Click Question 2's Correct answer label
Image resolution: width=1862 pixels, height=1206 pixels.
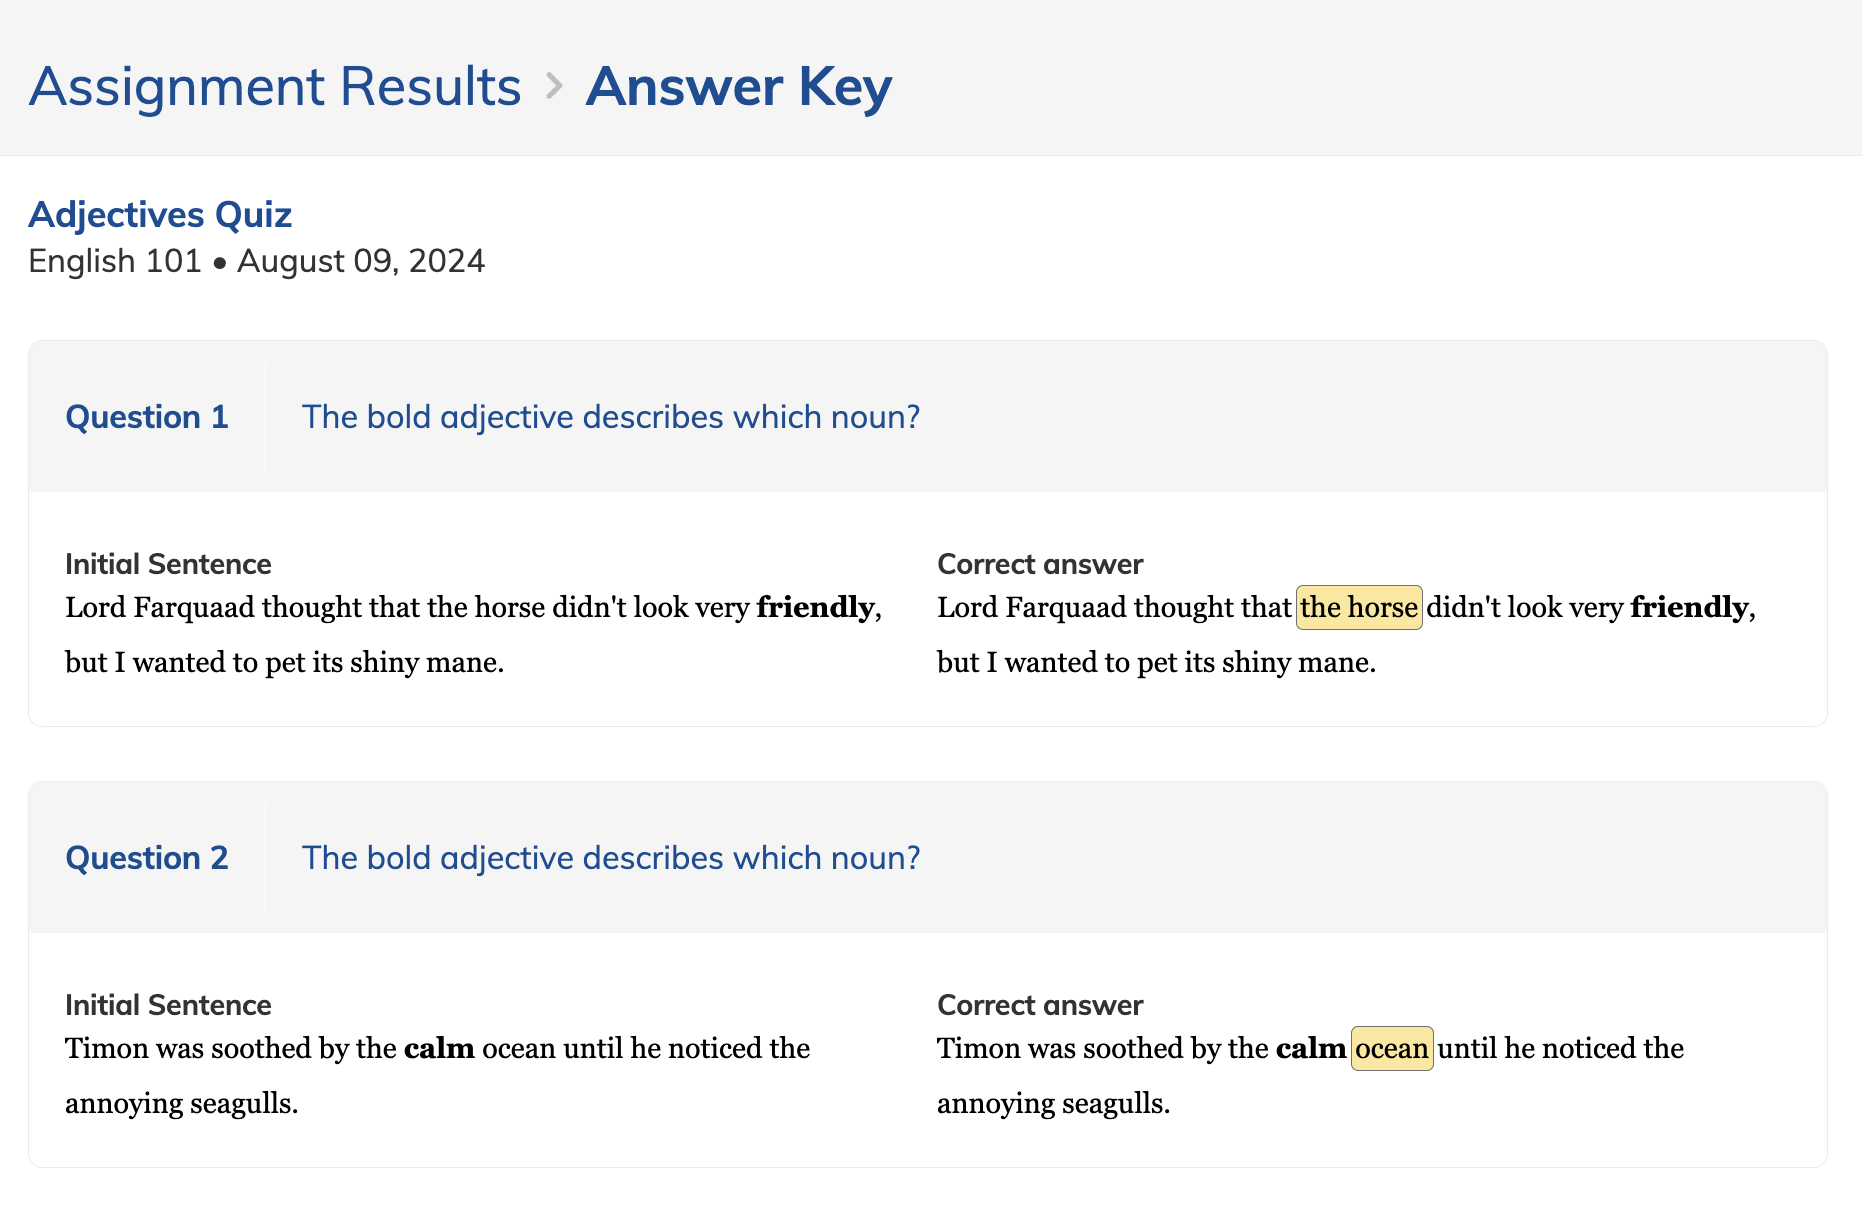1040,1005
